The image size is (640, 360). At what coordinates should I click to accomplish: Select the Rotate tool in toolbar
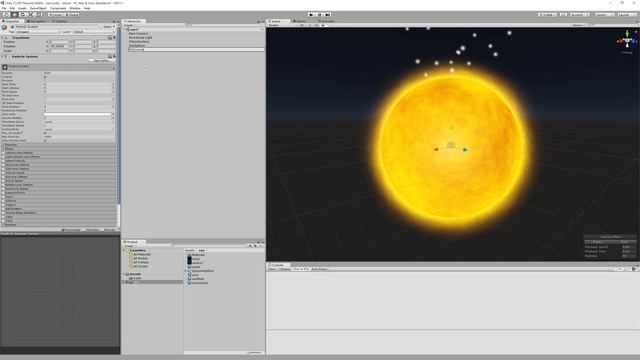(23, 15)
